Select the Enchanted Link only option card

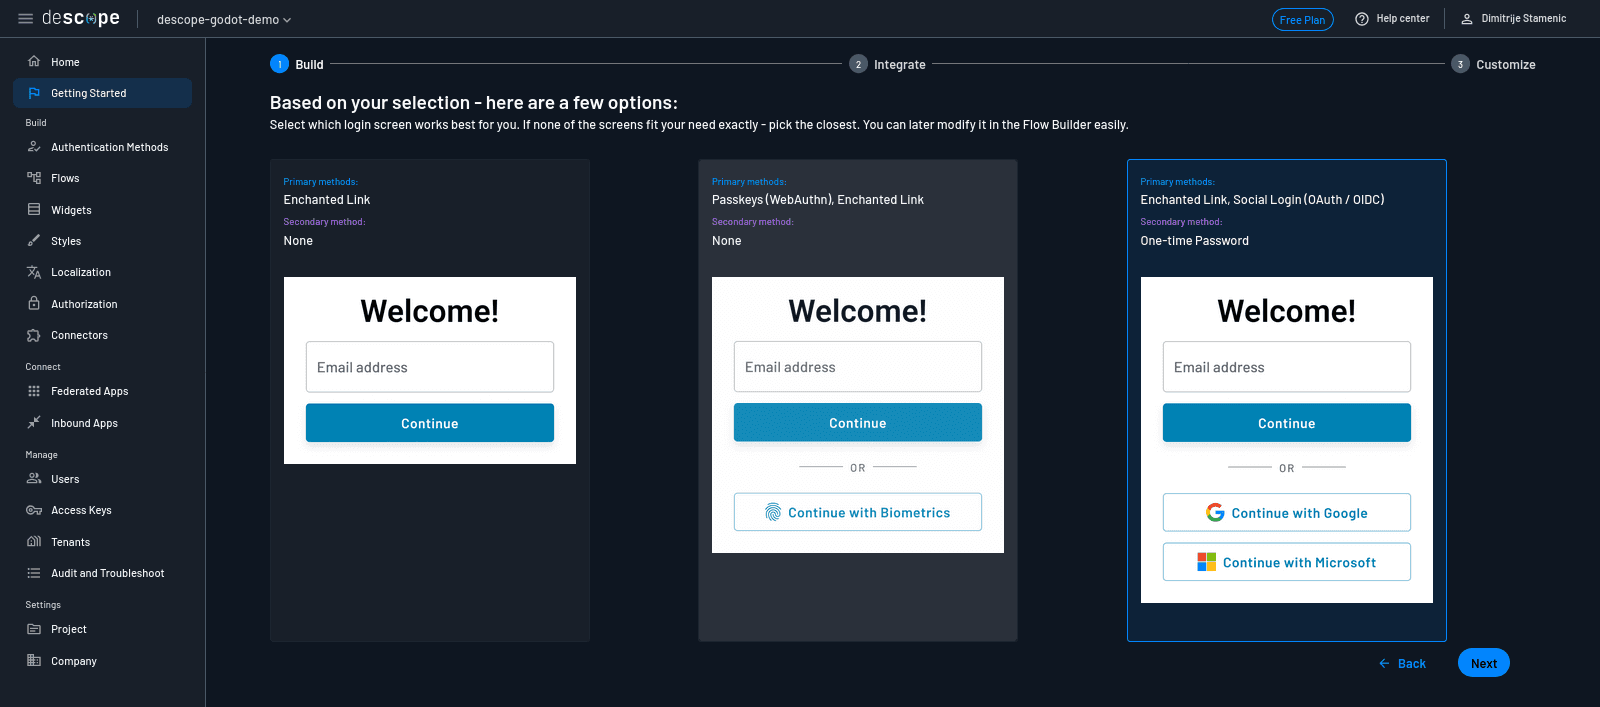coord(429,400)
